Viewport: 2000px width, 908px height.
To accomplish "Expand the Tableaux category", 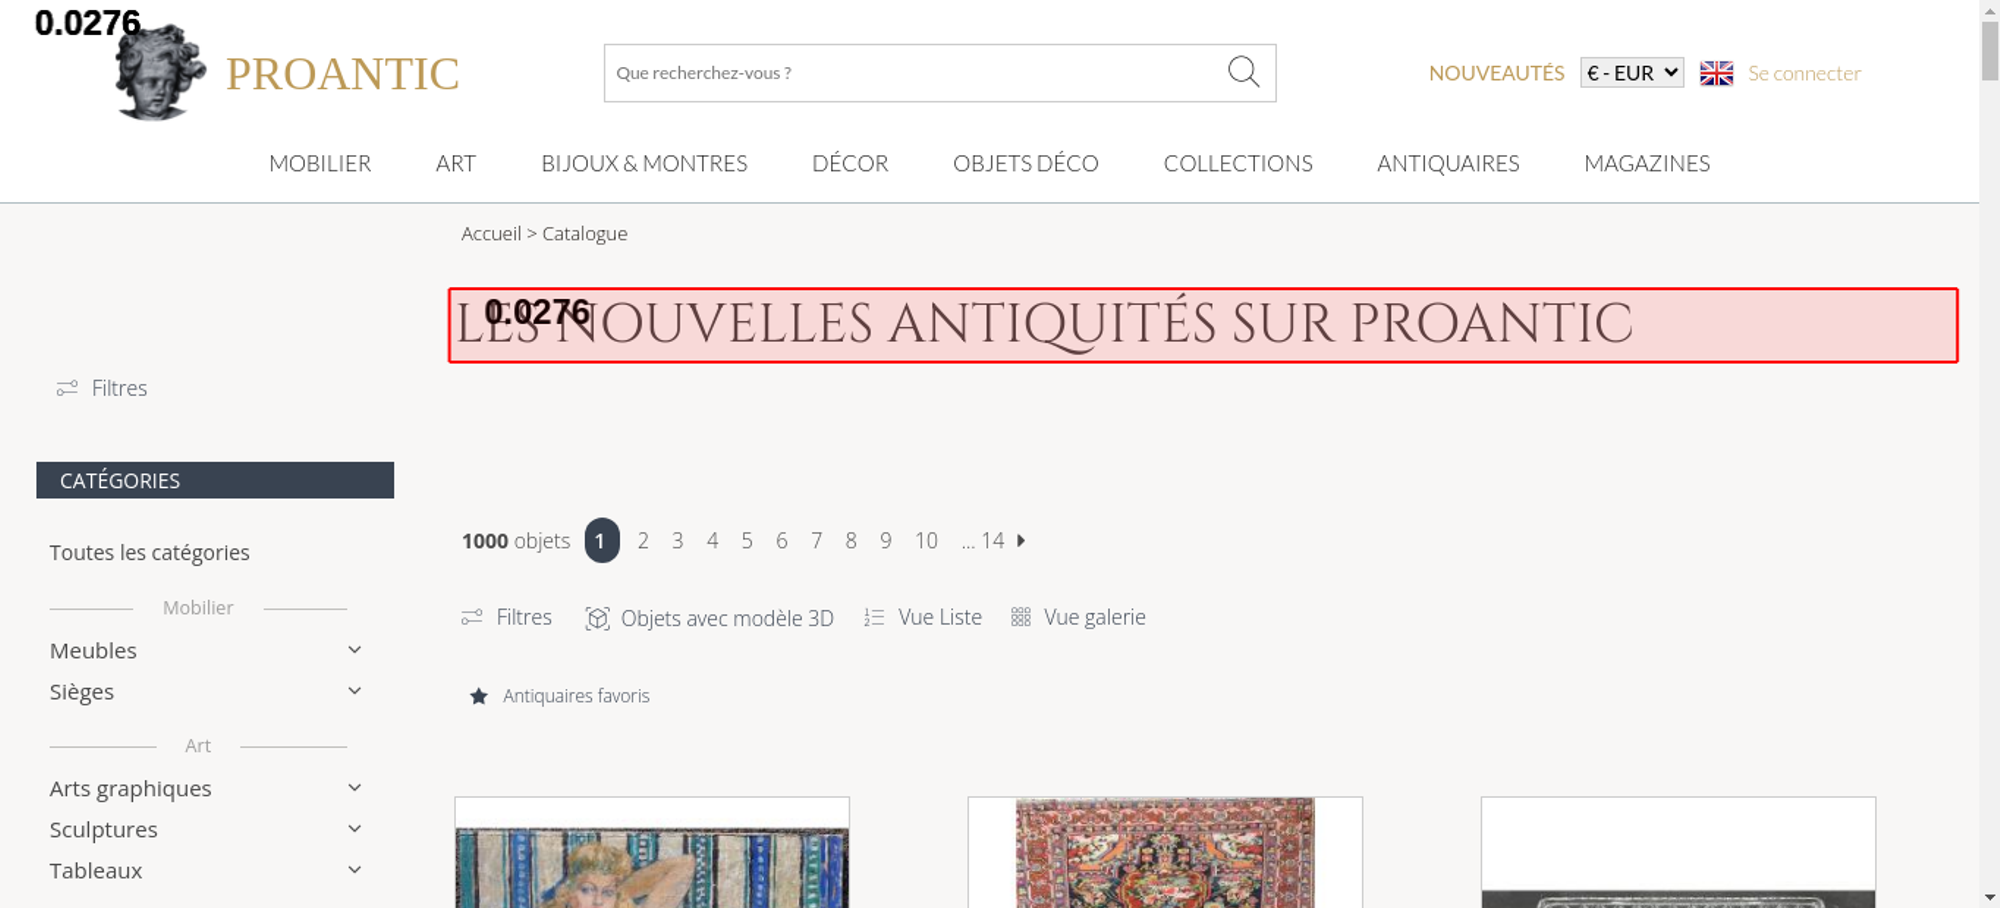I will 354,870.
